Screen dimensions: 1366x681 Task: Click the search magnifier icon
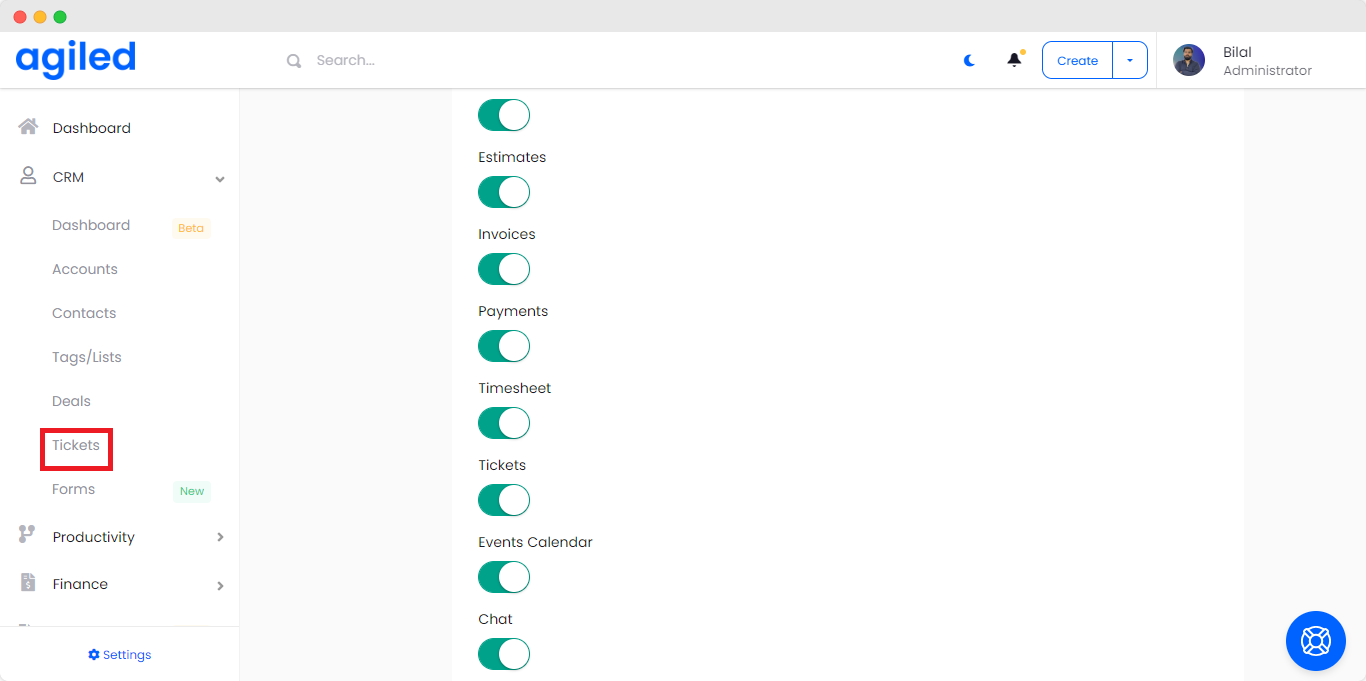294,61
